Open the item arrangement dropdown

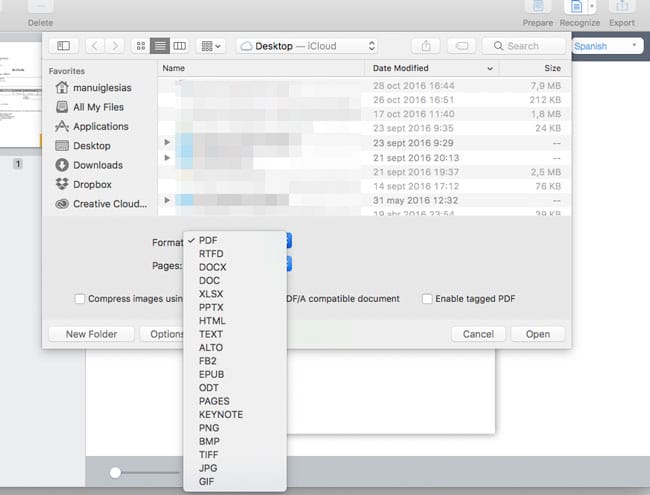(x=211, y=46)
